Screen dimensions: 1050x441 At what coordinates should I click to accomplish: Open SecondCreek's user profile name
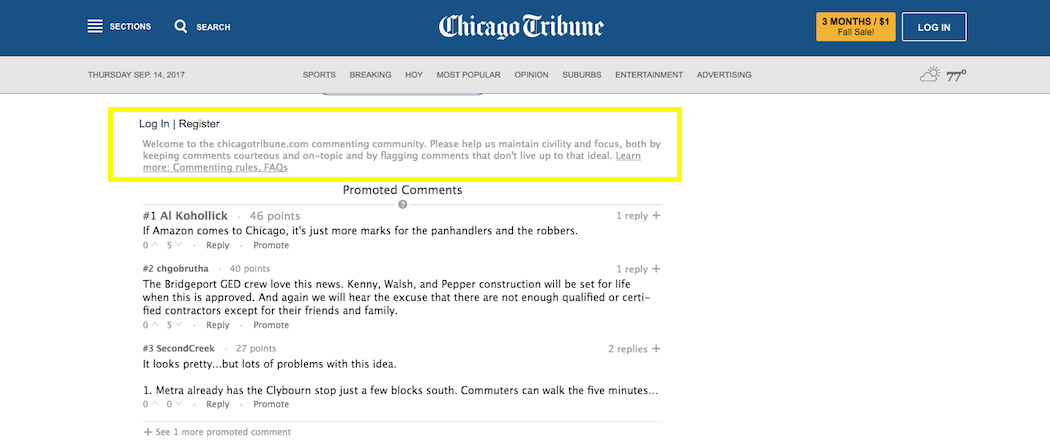[x=186, y=349]
